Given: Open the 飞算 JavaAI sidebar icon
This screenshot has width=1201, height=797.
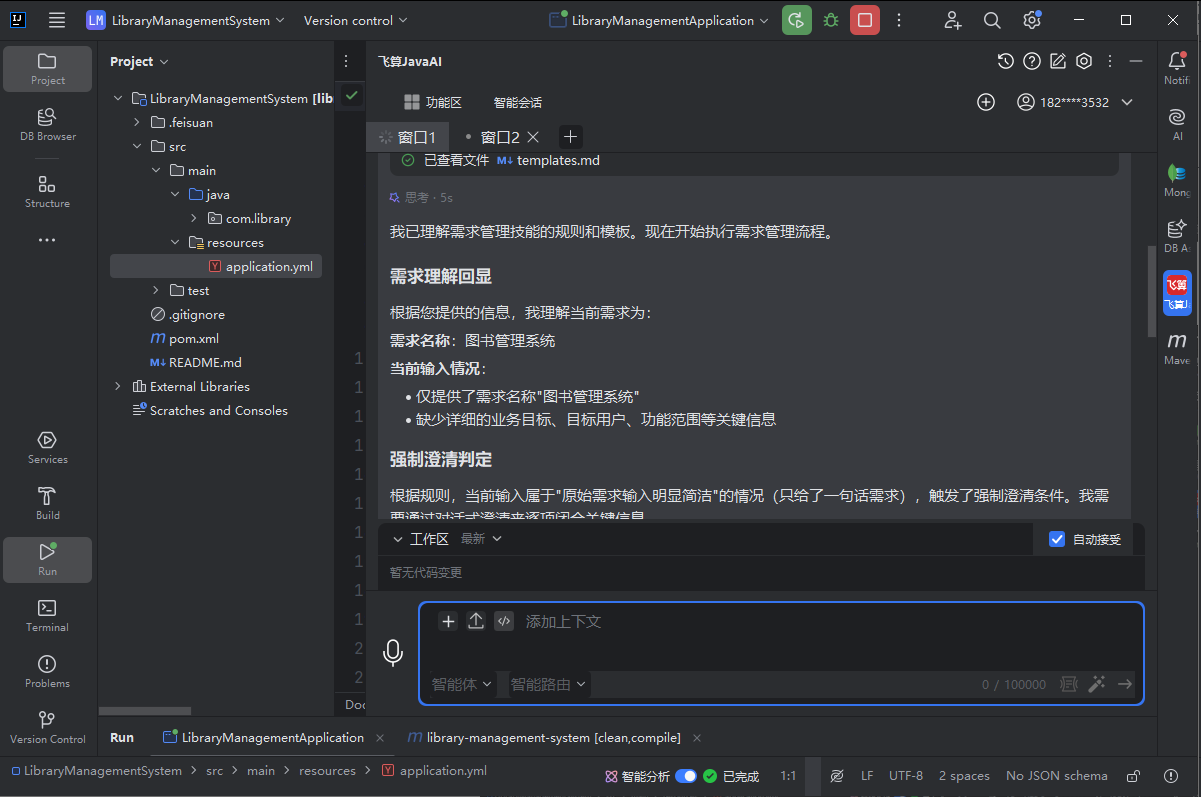Looking at the screenshot, I should (1177, 293).
